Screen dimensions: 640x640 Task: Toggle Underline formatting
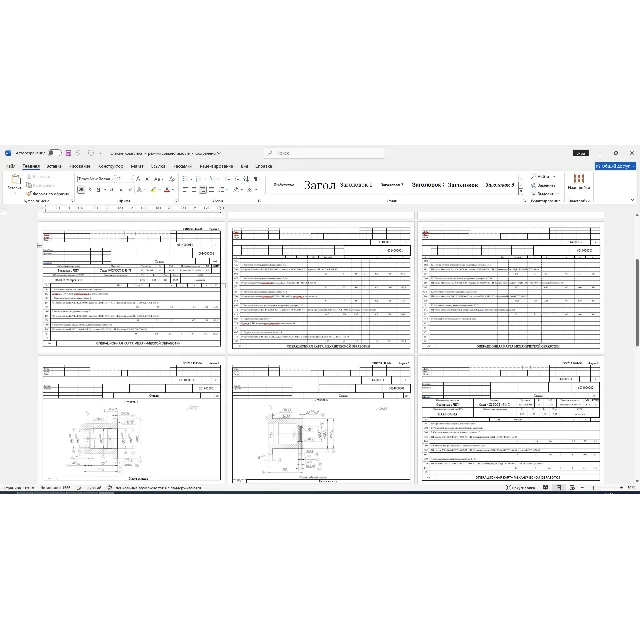(x=98, y=190)
